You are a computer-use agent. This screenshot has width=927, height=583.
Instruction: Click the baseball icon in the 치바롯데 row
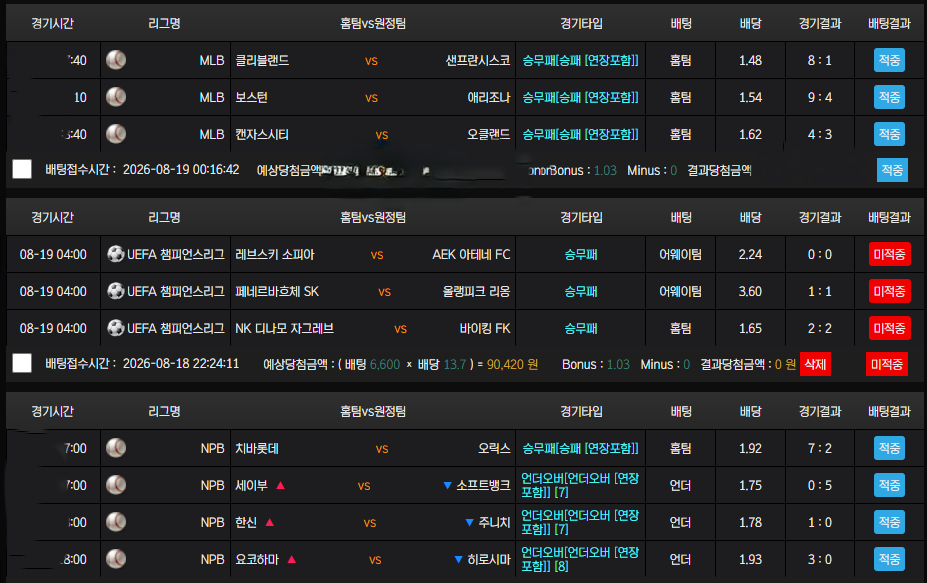[x=116, y=448]
